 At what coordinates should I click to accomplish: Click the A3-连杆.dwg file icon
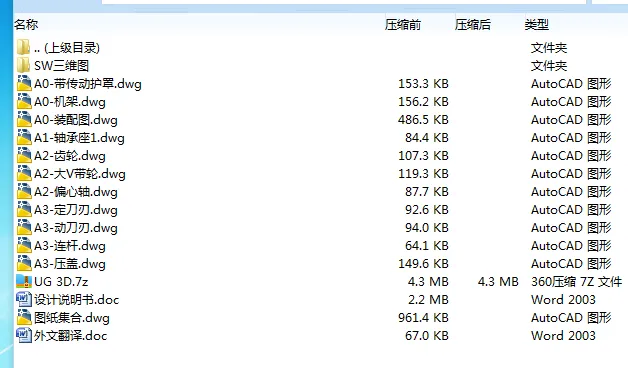(x=24, y=246)
